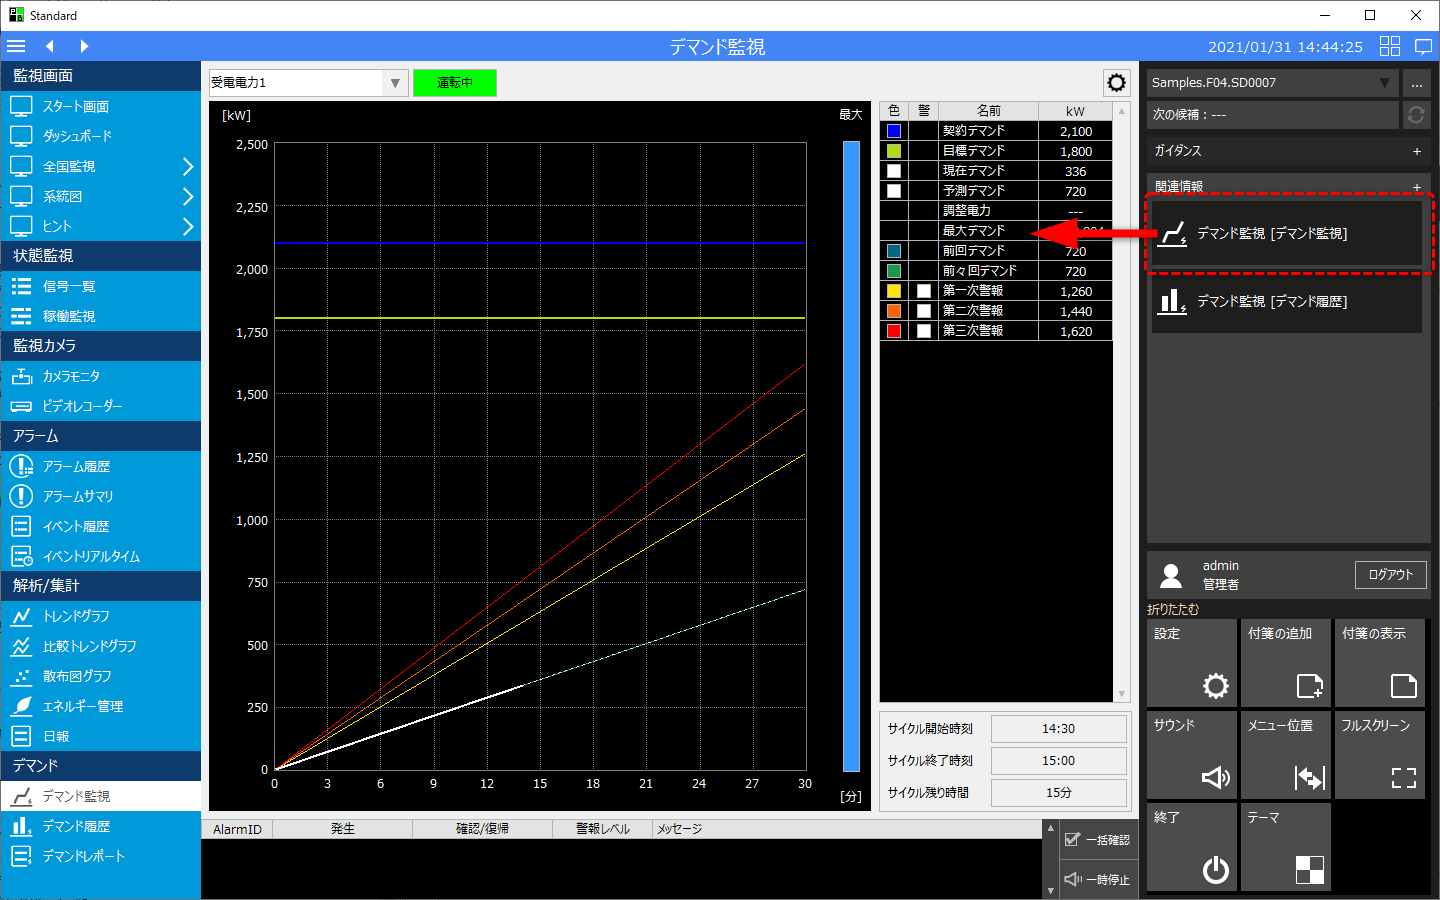Screen dimensions: 1440x900
Task: Open the hamburger menu icon
Action: (x=16, y=46)
